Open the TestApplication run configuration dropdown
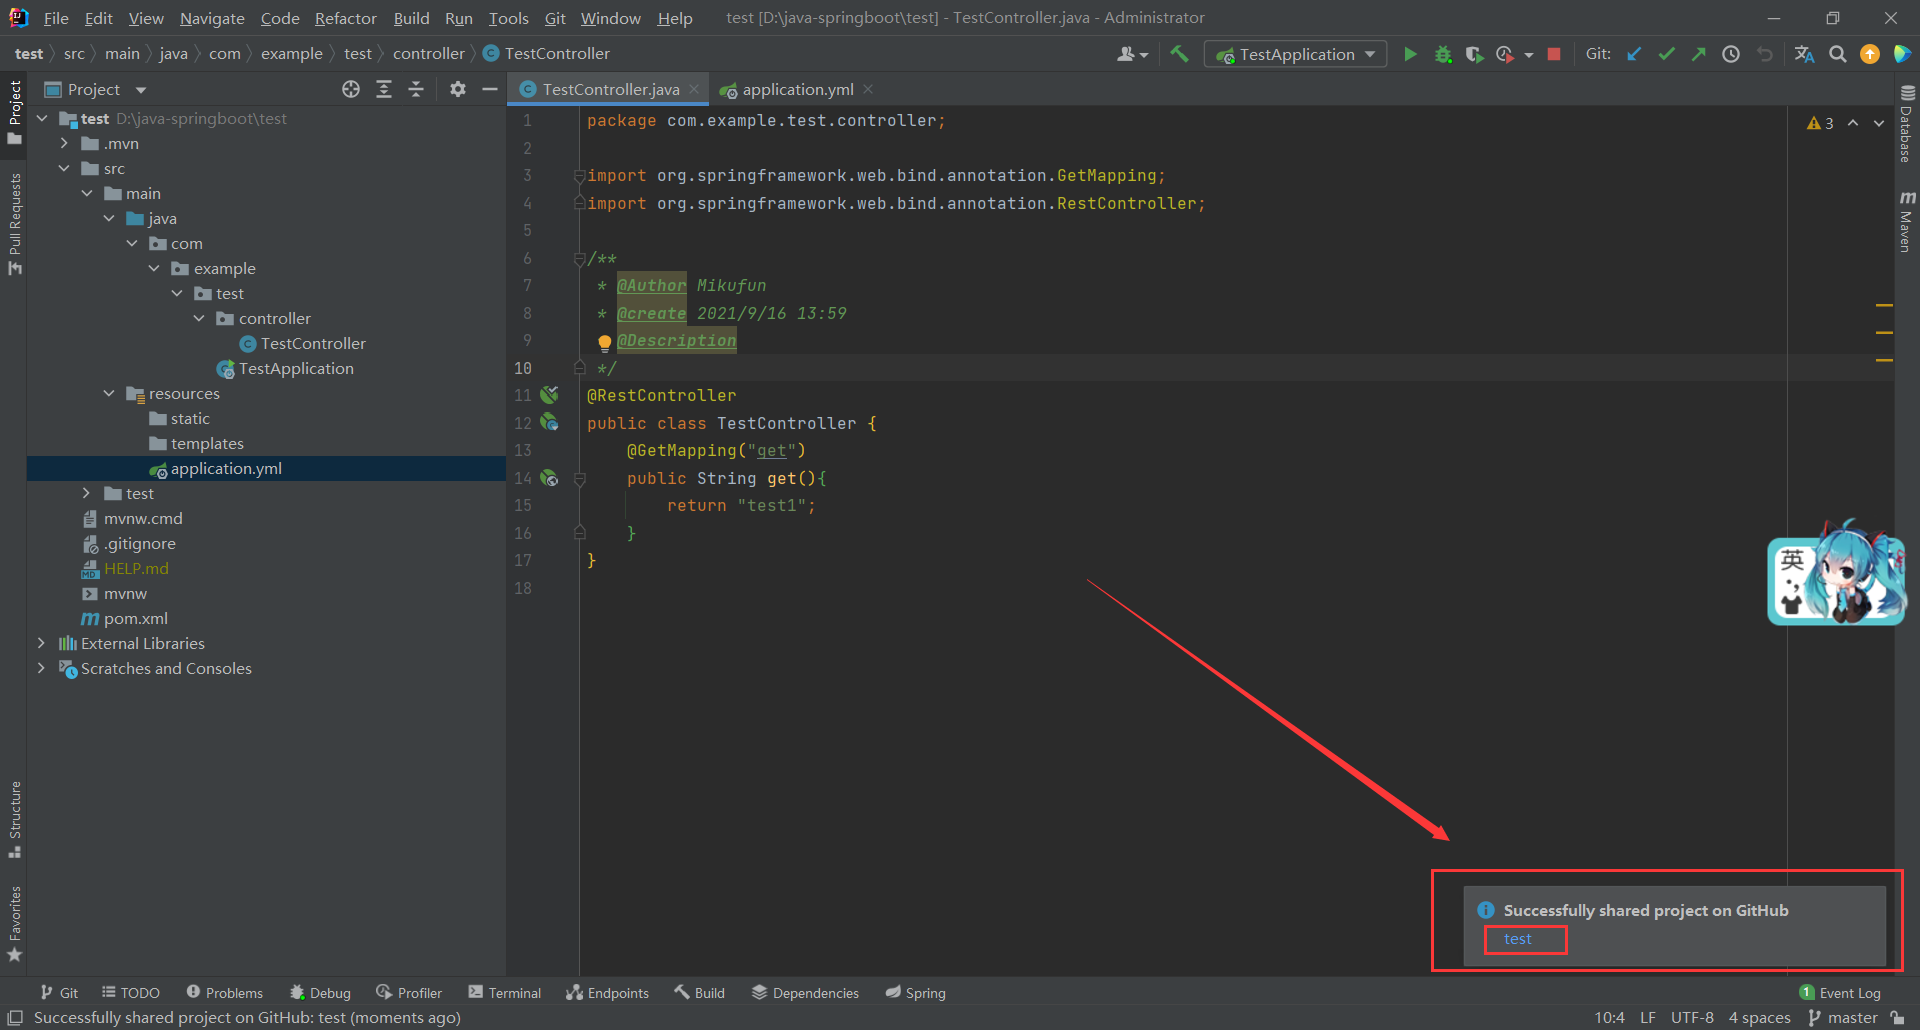 (1296, 54)
